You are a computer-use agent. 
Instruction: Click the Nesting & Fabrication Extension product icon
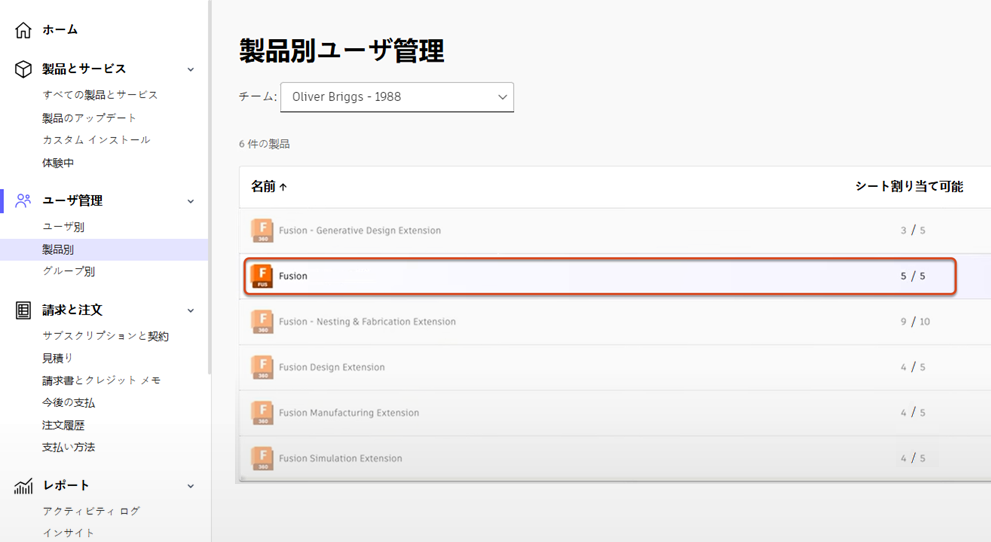[262, 322]
